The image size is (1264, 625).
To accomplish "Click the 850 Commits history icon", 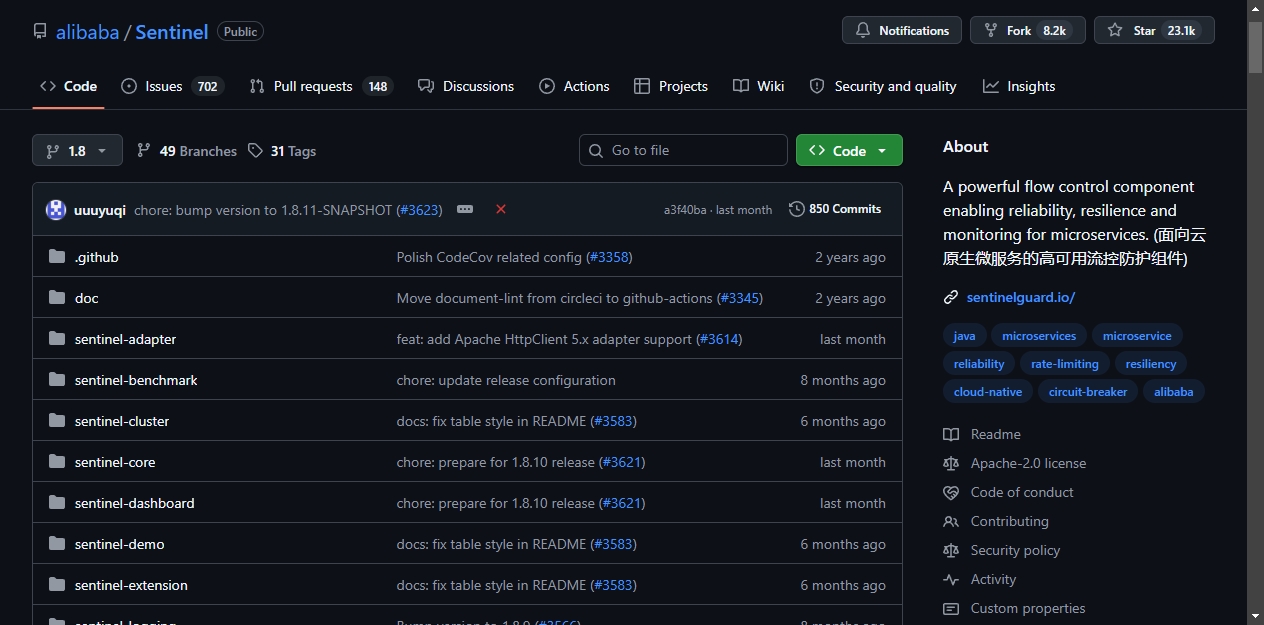I will pyautogui.click(x=797, y=209).
